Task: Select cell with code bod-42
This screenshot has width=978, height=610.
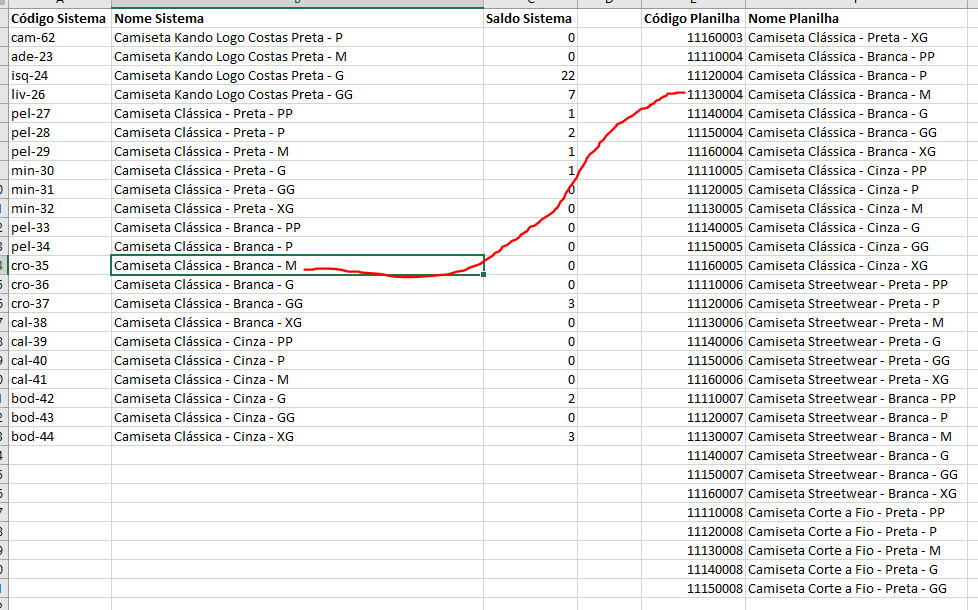Action: point(60,399)
